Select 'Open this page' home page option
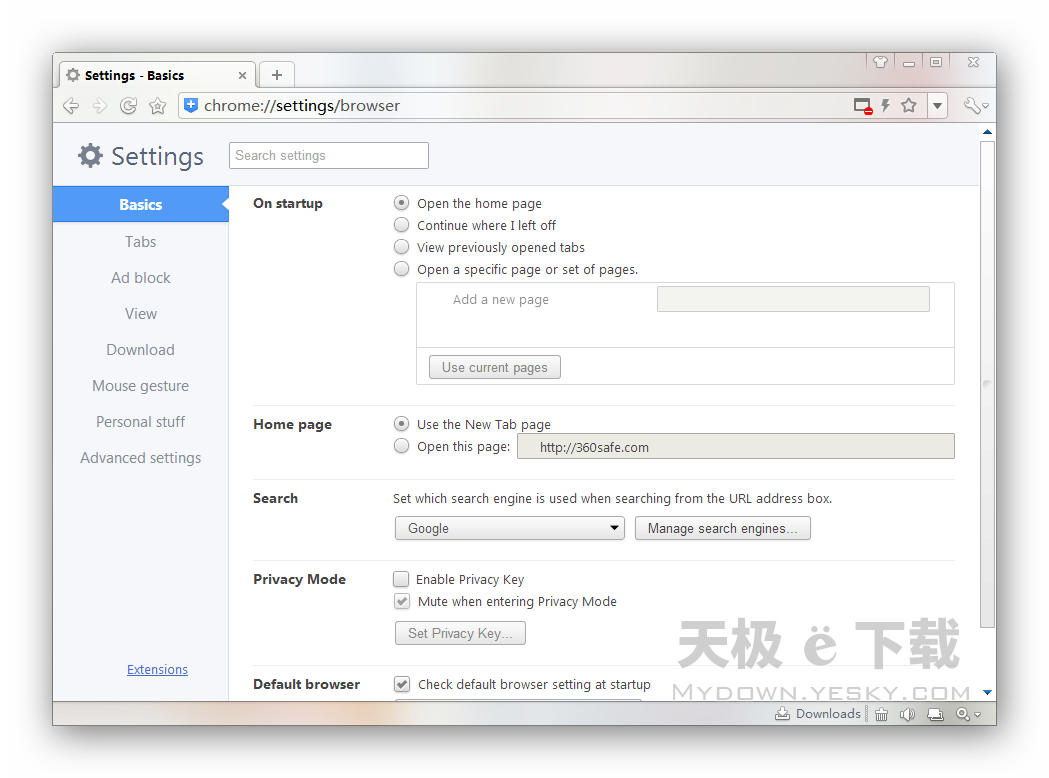The height and width of the screenshot is (778, 1049). pyautogui.click(x=401, y=446)
